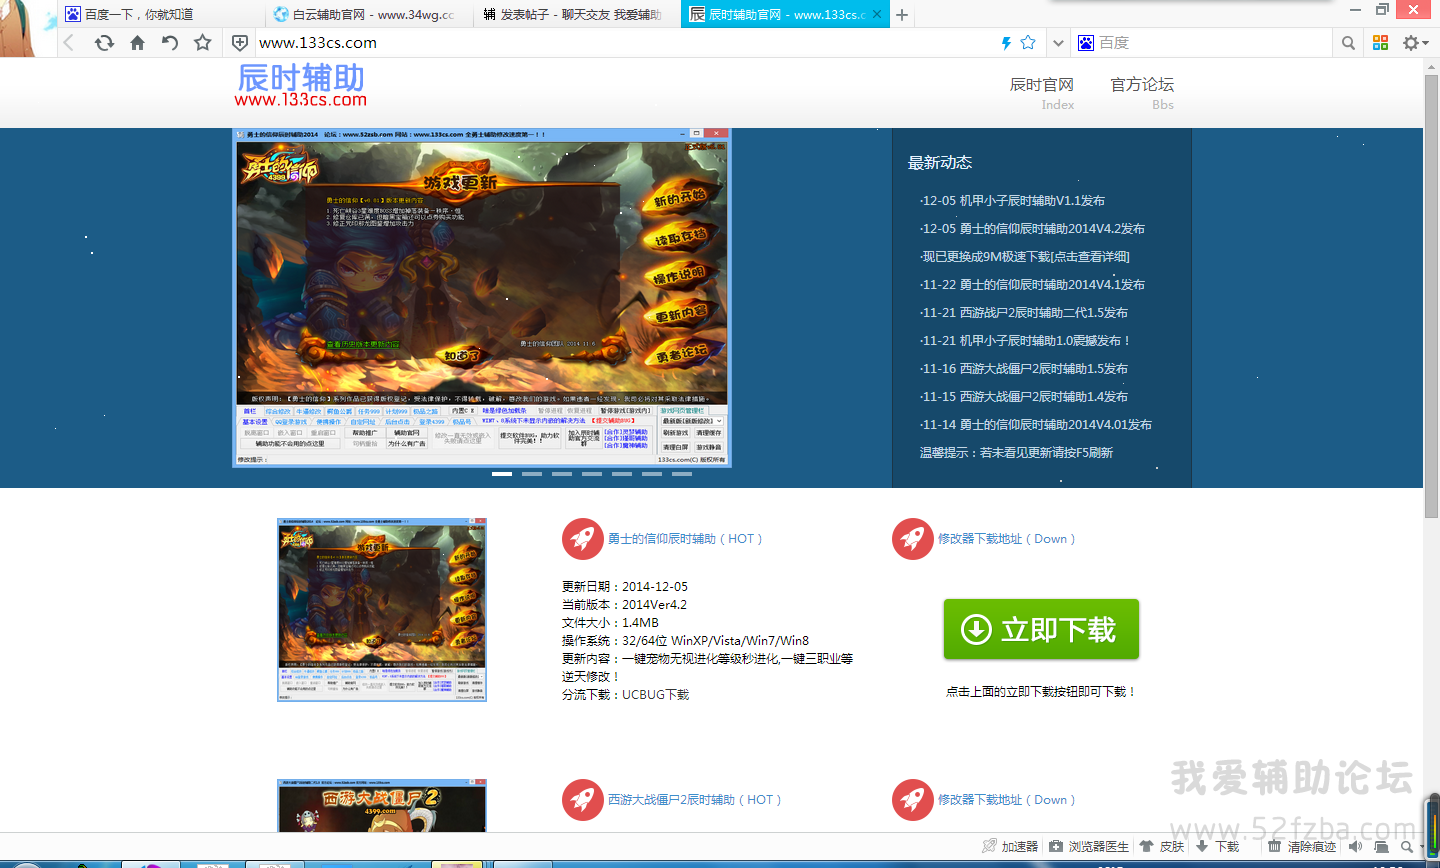Click 当前版本：2014Ver4.2 text

pos(624,604)
